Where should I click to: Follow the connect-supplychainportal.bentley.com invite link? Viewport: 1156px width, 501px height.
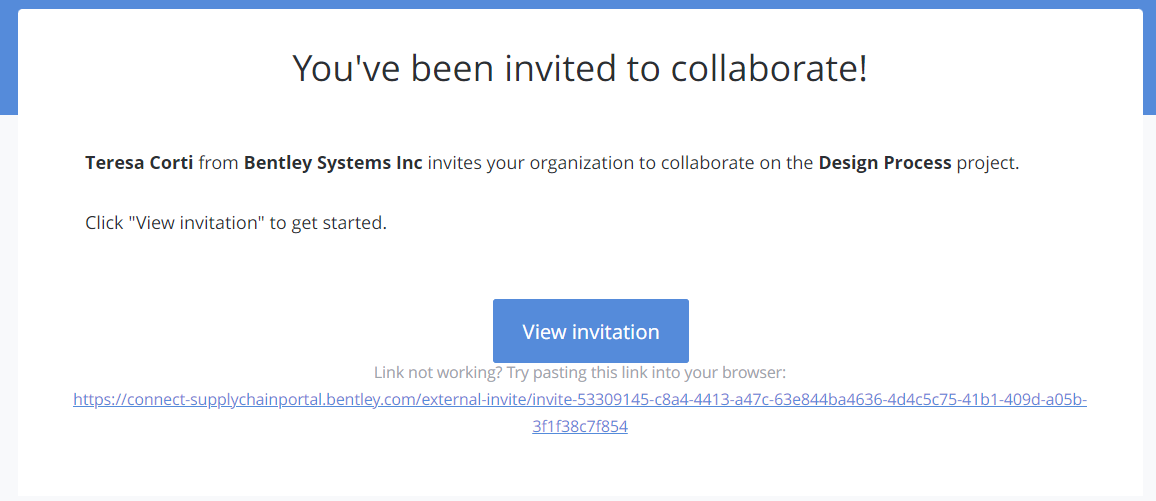point(580,413)
